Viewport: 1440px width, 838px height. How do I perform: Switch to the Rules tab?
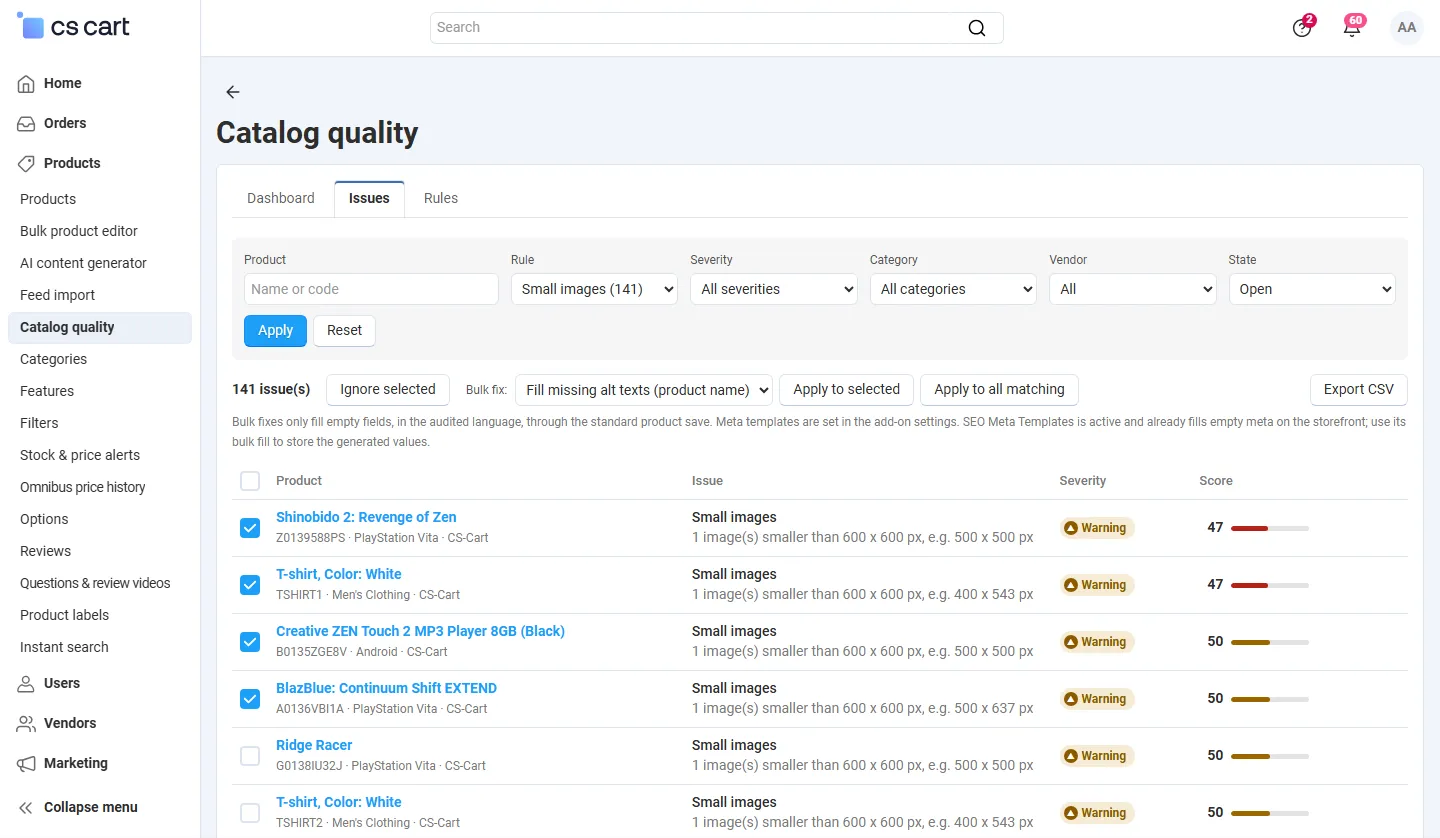coord(441,198)
